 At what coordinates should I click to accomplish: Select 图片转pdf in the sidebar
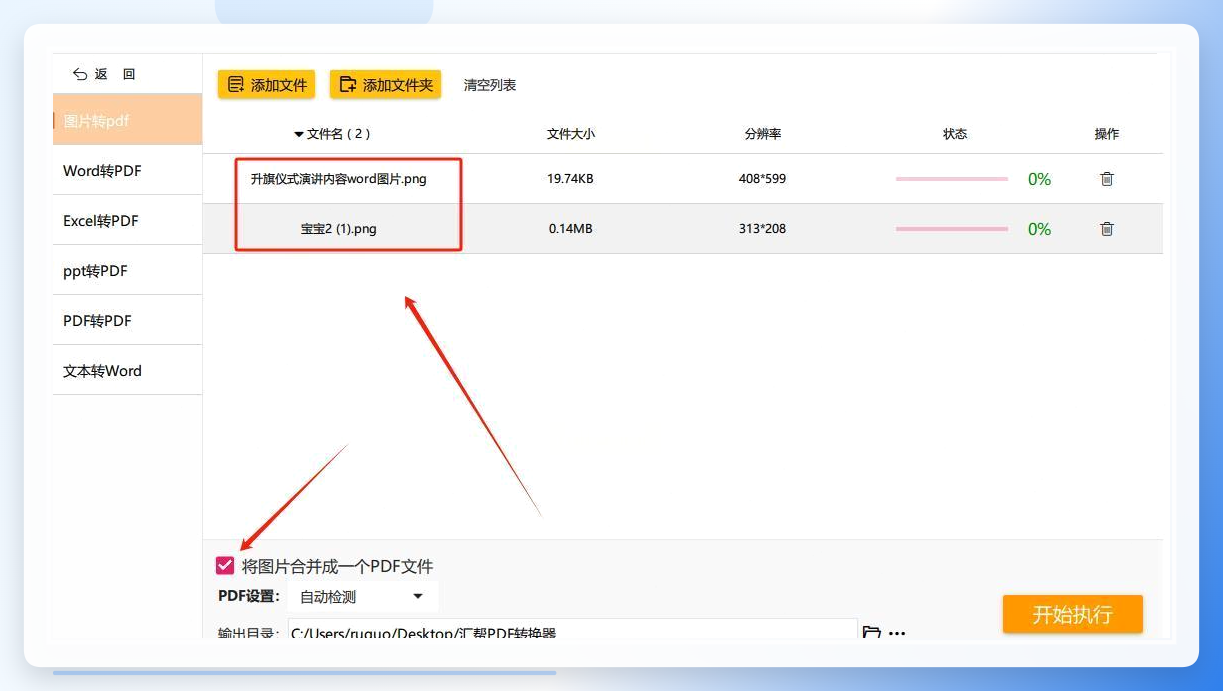coord(127,120)
